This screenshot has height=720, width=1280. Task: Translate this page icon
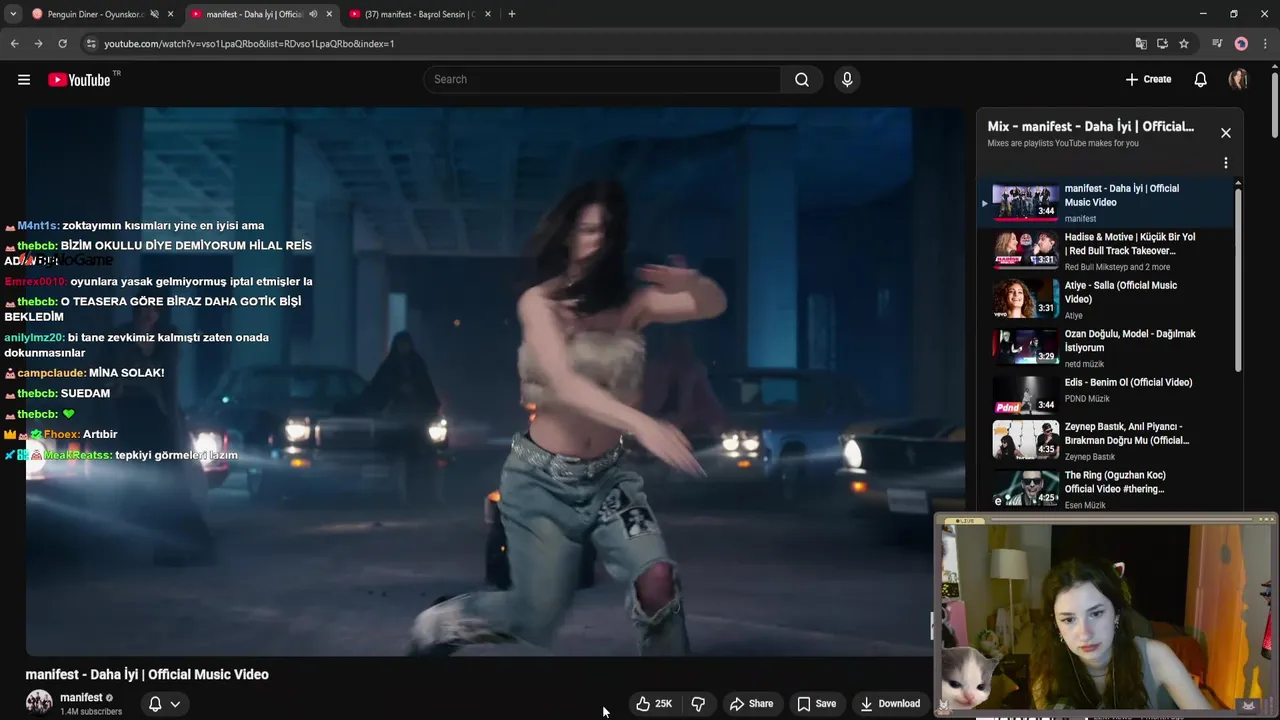click(1141, 44)
